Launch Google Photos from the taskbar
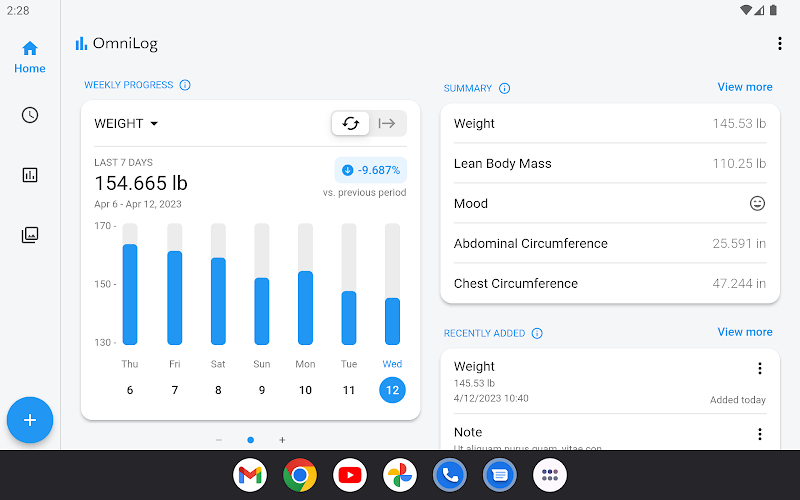800x500 pixels. tap(400, 476)
